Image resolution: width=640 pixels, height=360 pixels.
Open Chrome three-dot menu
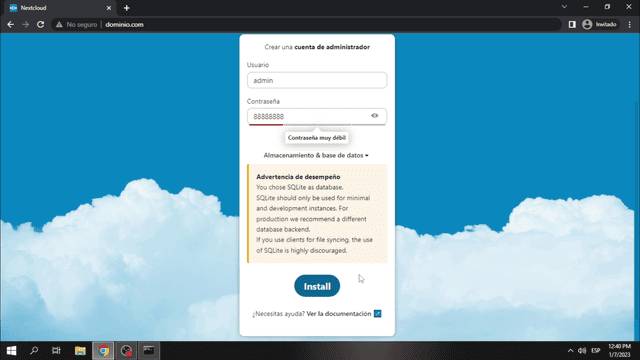(x=630, y=24)
